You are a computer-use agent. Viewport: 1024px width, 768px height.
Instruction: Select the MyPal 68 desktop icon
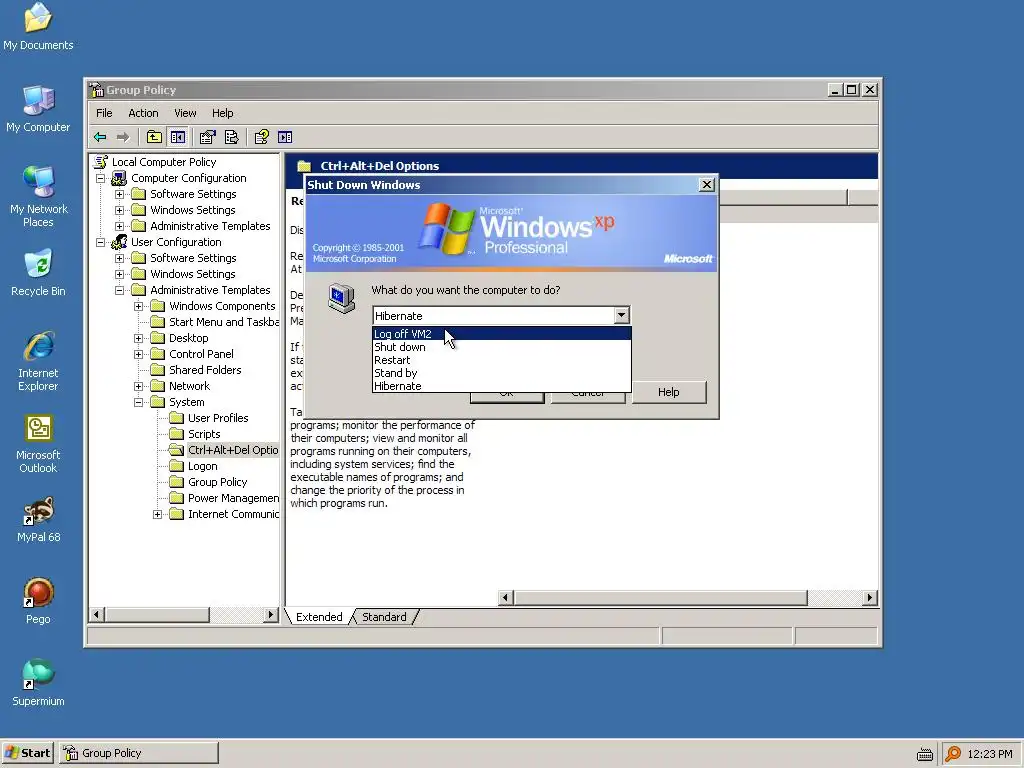coord(38,520)
